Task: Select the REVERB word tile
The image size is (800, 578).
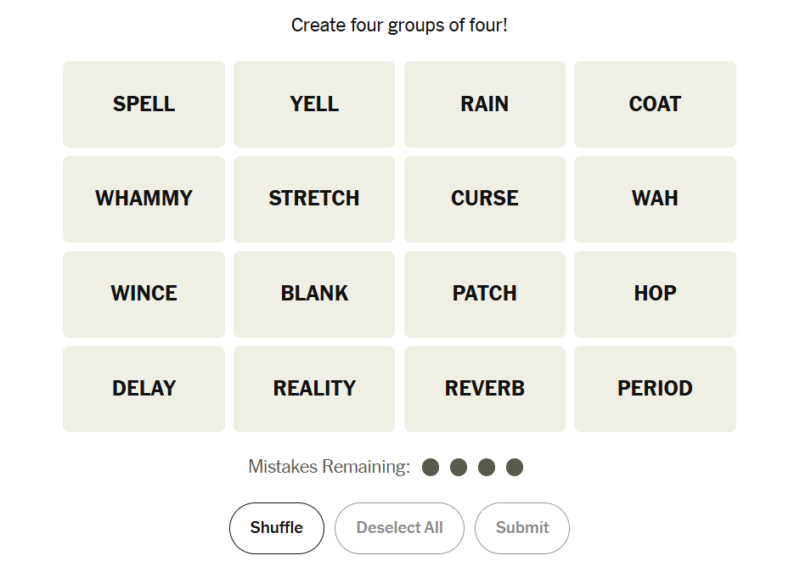Action: point(485,389)
